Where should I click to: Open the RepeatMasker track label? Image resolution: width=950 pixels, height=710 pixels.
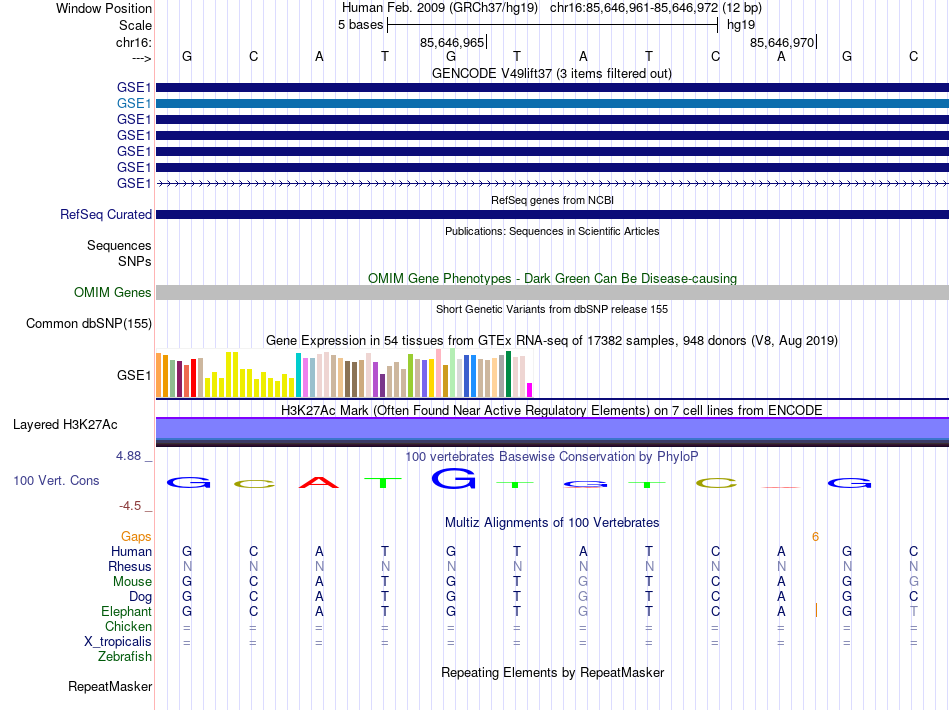click(110, 686)
